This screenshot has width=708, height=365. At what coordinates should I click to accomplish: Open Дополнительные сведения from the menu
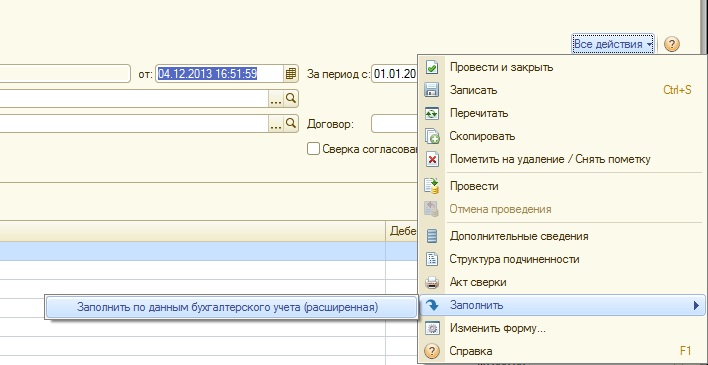562,236
